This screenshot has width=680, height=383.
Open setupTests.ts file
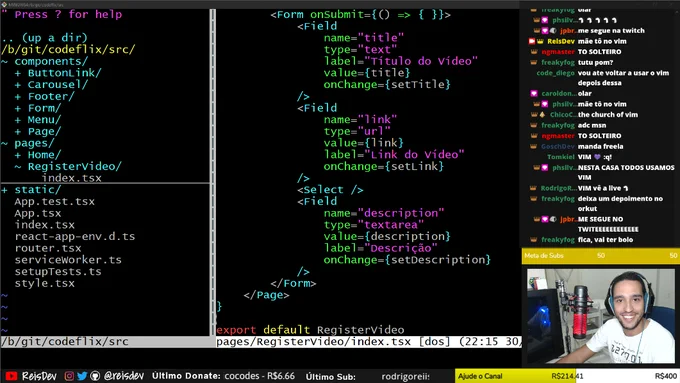[x=58, y=272]
